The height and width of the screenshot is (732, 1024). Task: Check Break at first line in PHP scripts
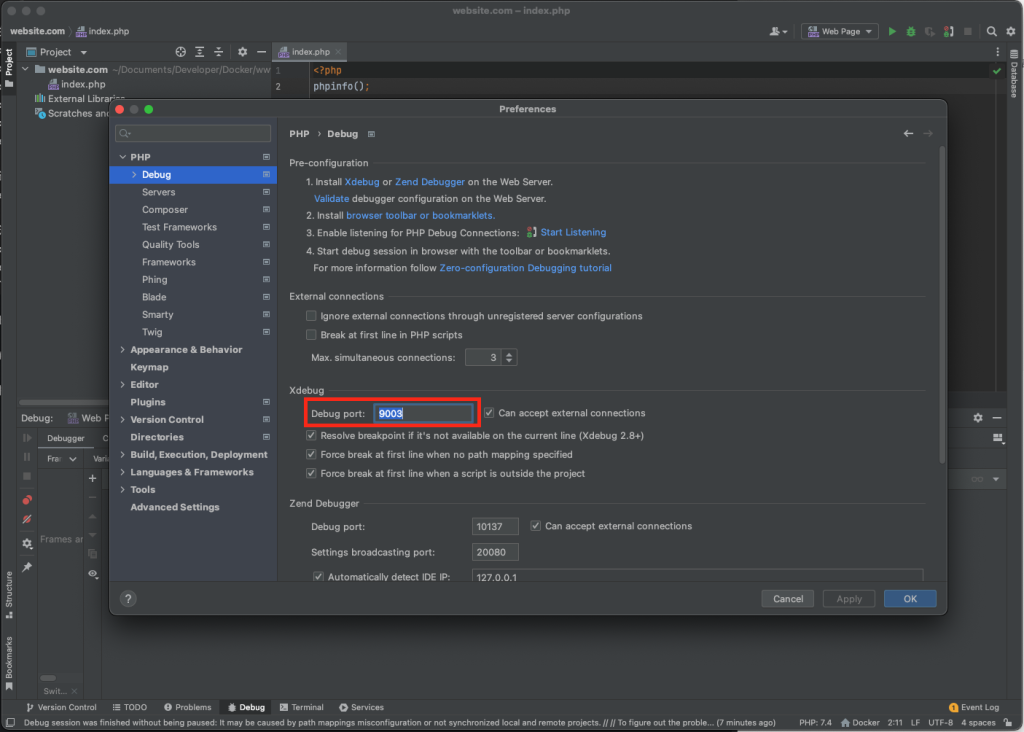312,335
